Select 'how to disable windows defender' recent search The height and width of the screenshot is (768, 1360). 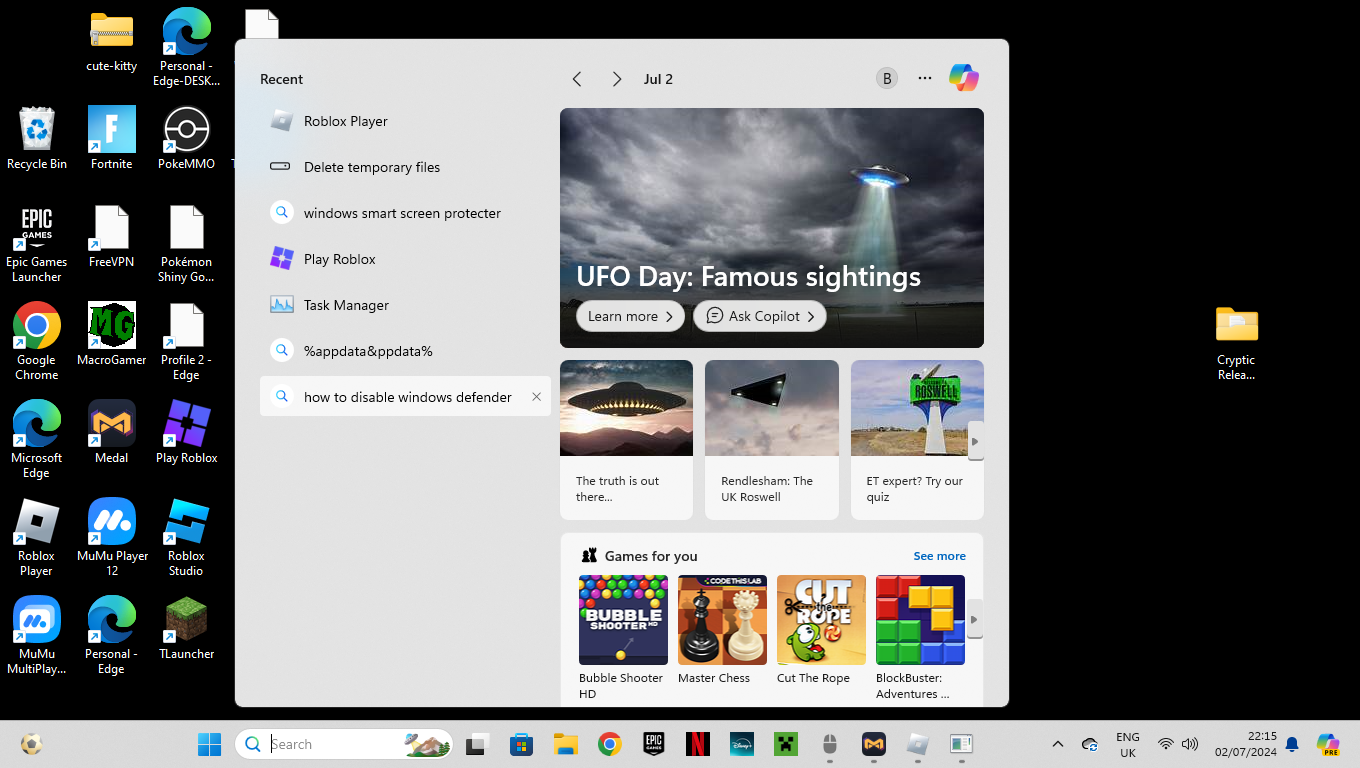coord(405,397)
